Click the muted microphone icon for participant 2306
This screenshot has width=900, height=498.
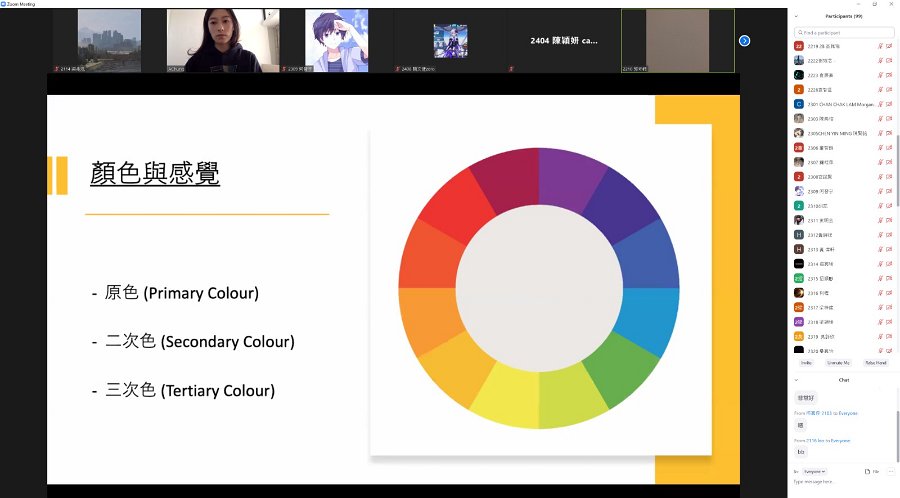(880, 147)
